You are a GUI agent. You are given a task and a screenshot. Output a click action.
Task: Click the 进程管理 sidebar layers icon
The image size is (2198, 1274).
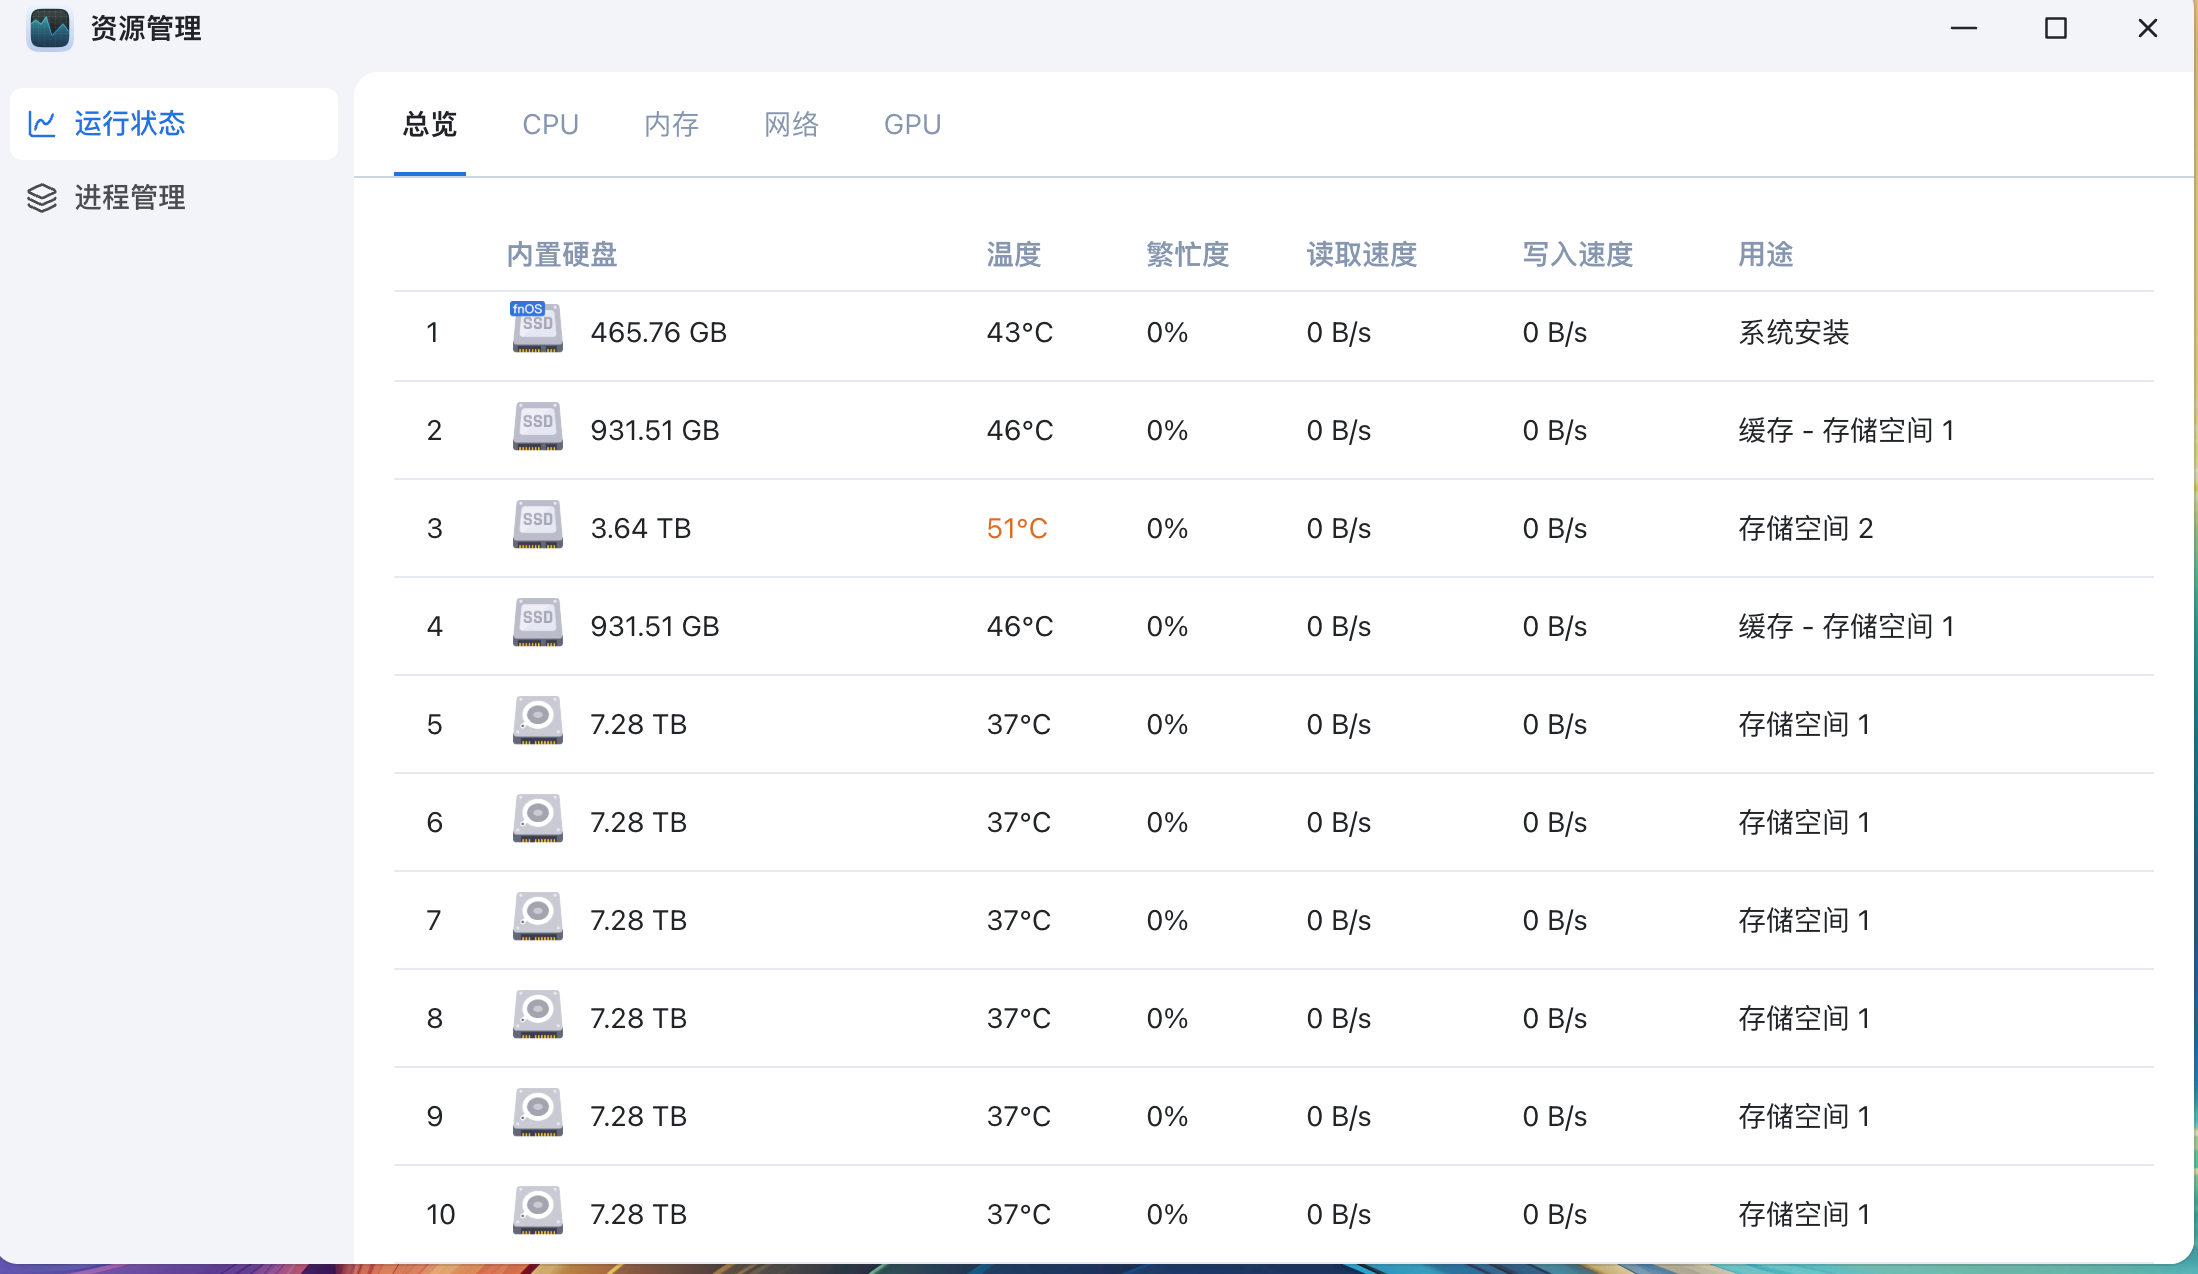click(x=42, y=198)
